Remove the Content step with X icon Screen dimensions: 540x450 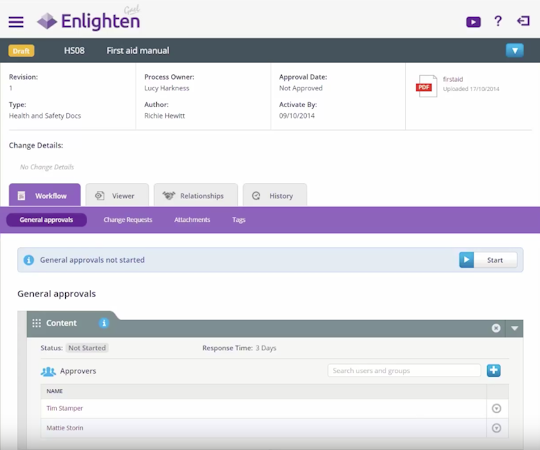pos(496,328)
